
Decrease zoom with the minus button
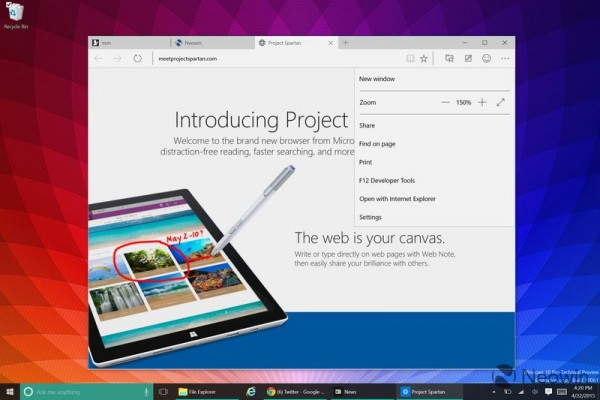click(x=445, y=102)
